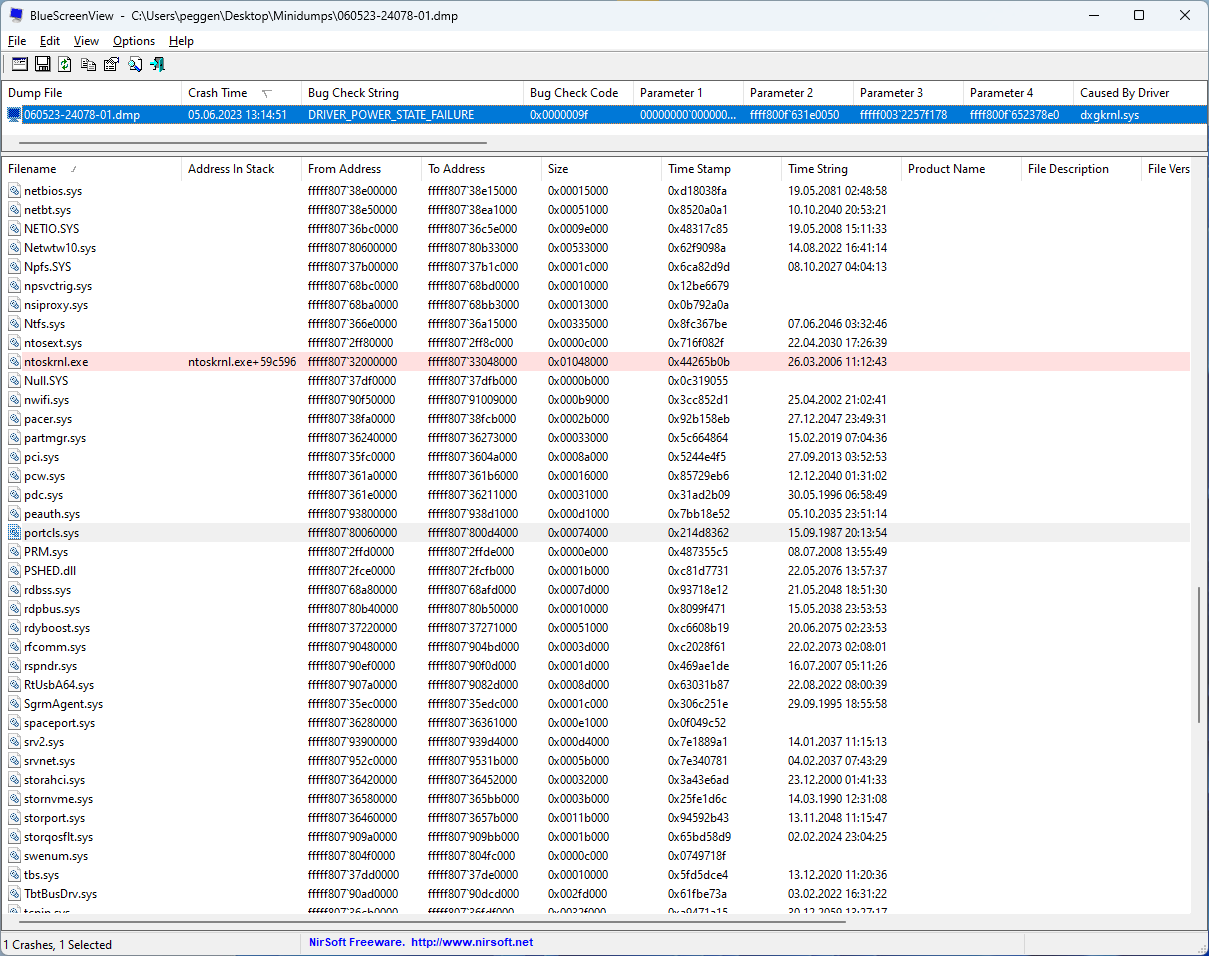The height and width of the screenshot is (956, 1209).
Task: Click file icon of netbios.sys row
Action: pyautogui.click(x=15, y=191)
